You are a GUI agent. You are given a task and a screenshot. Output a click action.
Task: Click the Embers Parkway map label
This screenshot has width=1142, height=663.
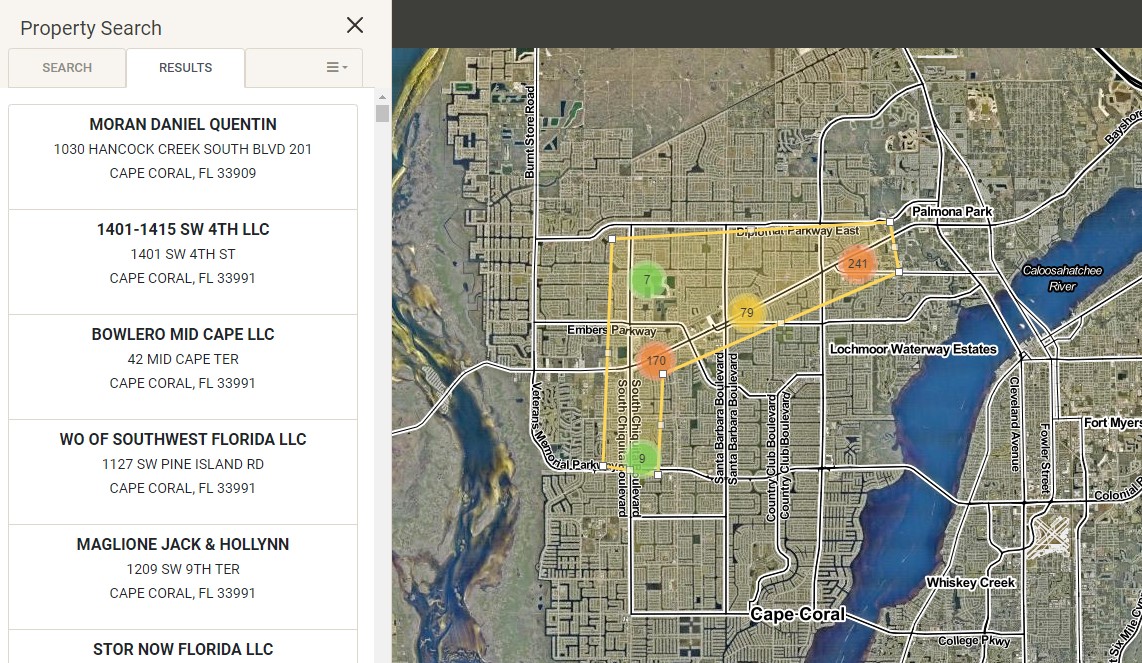(x=612, y=330)
